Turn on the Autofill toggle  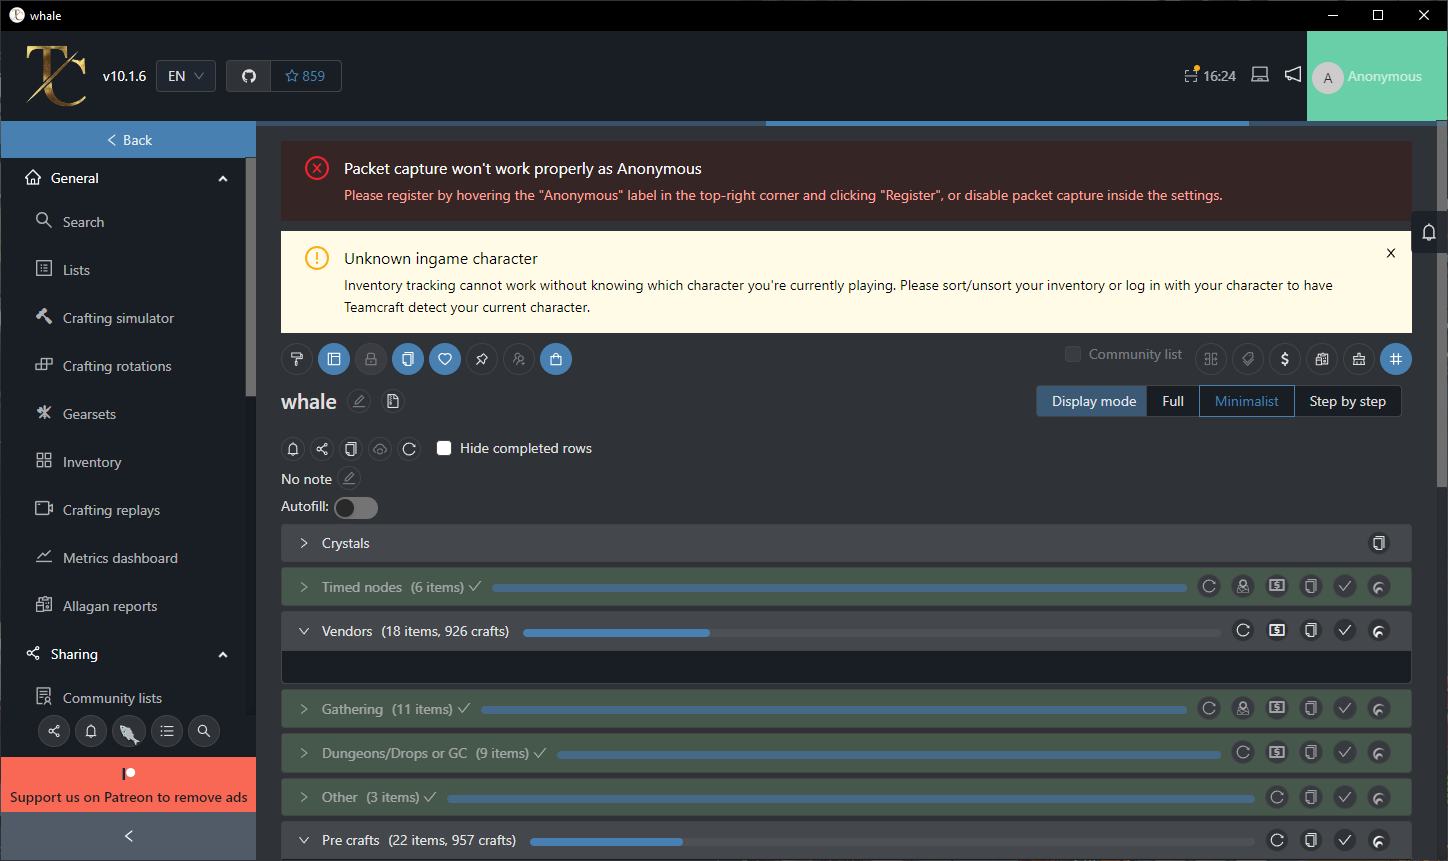[355, 507]
